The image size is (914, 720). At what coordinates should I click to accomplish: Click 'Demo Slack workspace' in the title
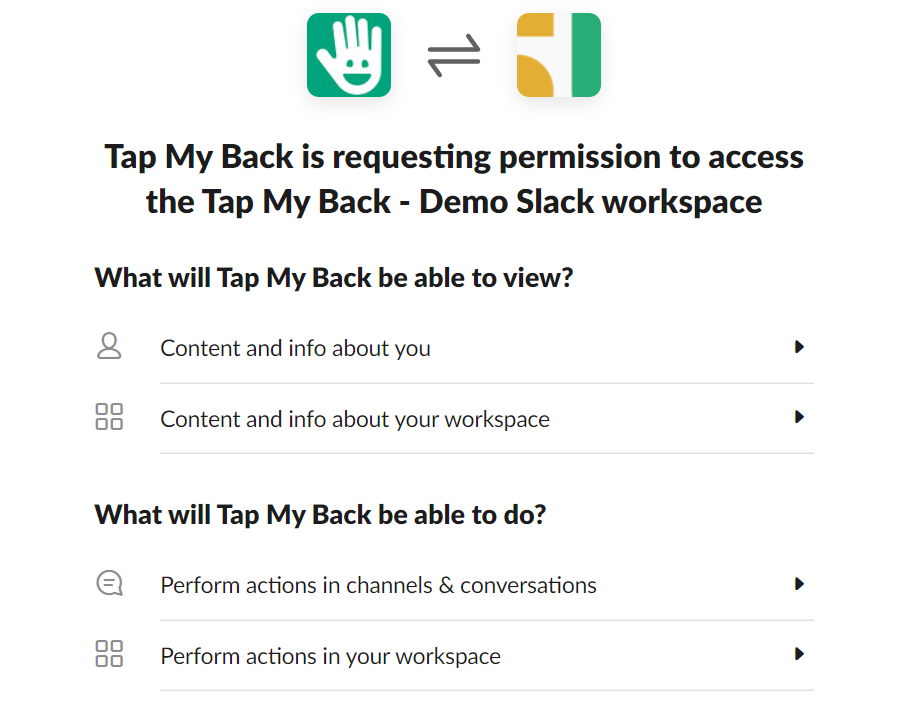(590, 202)
